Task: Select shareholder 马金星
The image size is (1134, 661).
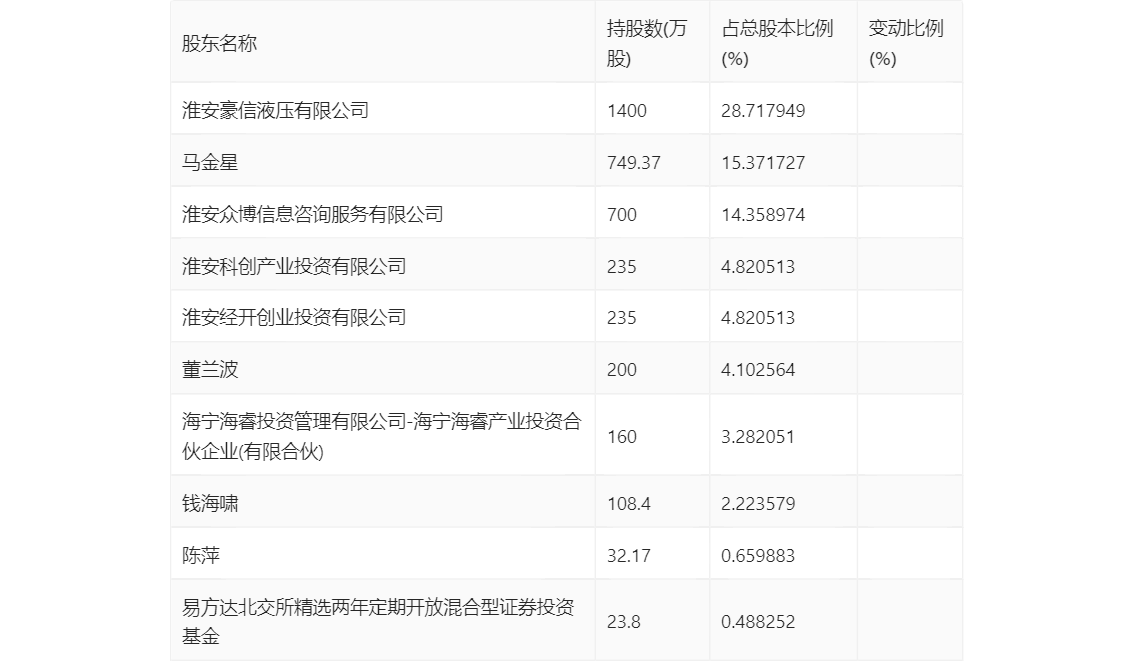Action: pyautogui.click(x=210, y=163)
